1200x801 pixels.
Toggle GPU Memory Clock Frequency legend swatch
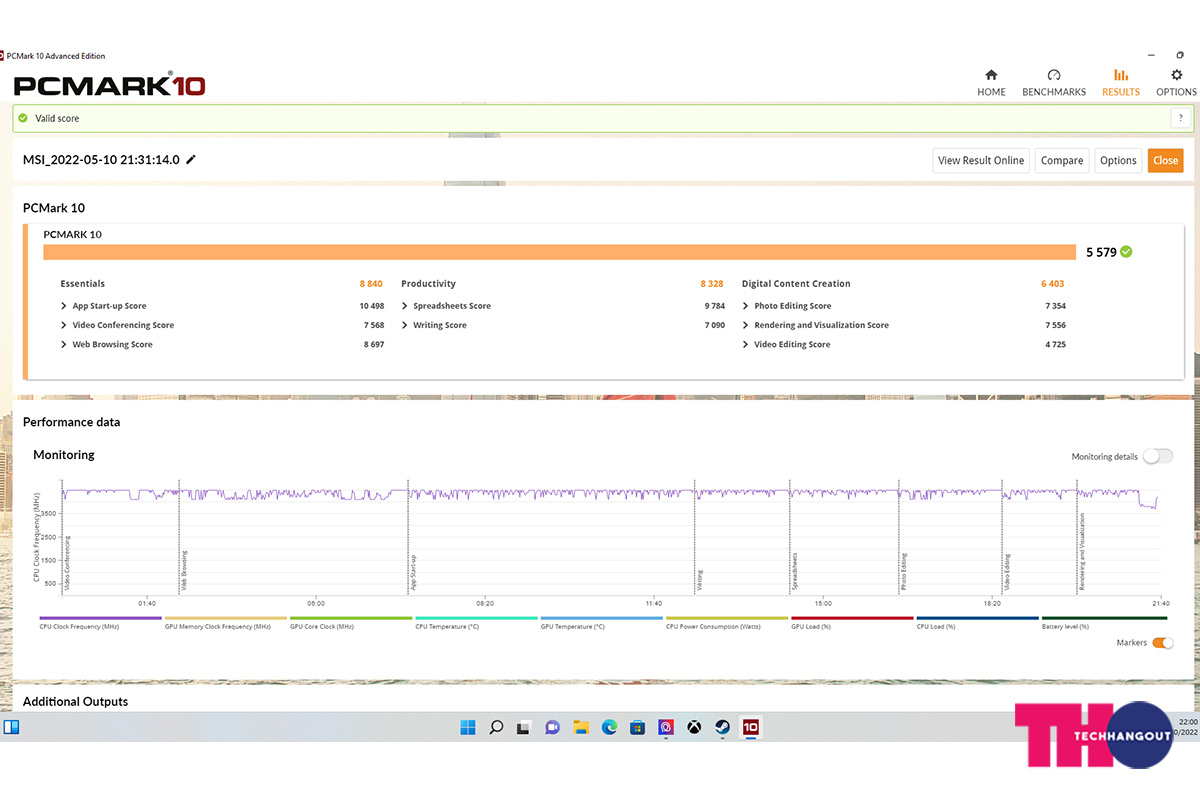click(226, 618)
